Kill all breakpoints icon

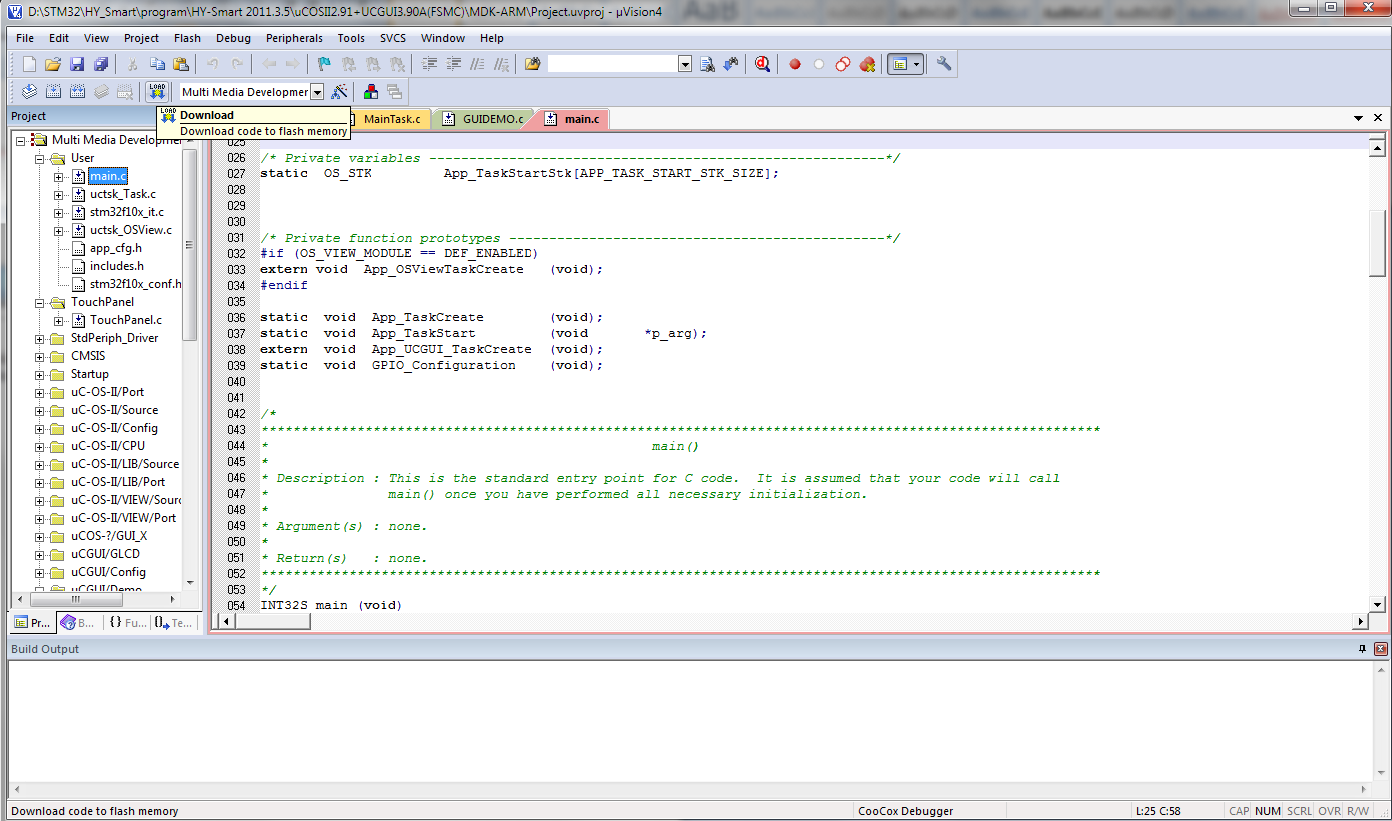(867, 64)
